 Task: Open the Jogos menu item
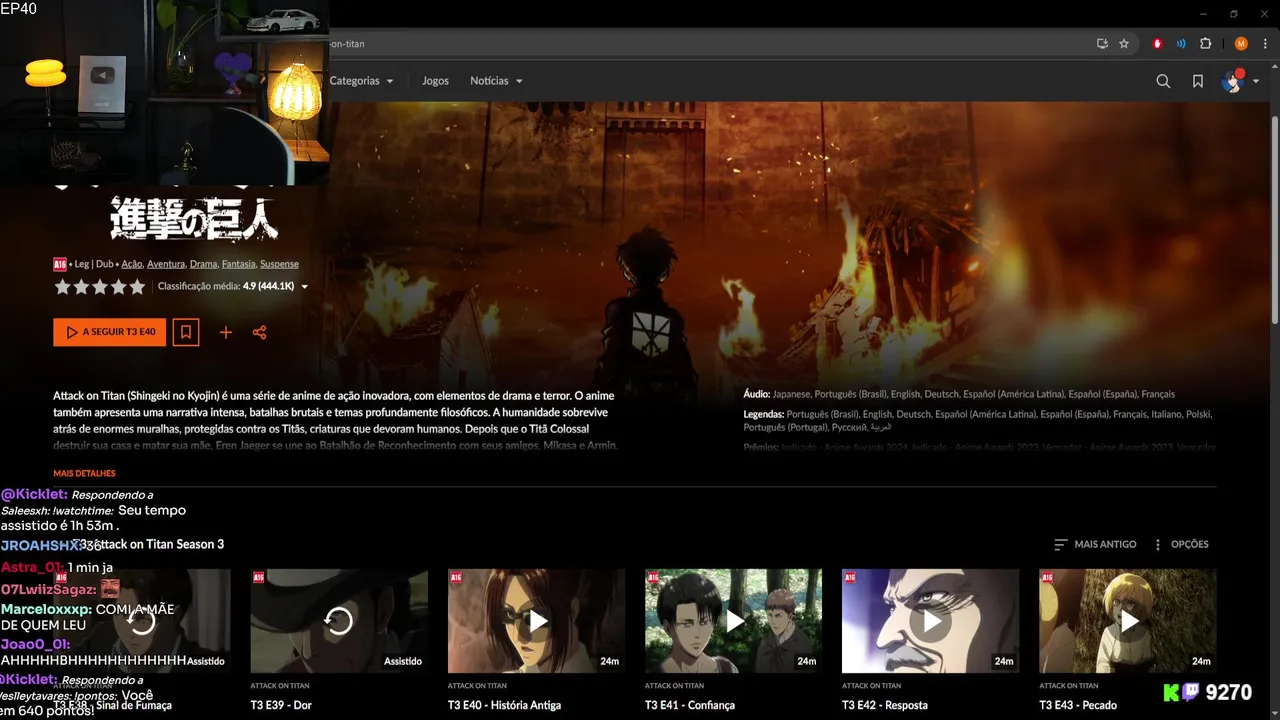(435, 81)
